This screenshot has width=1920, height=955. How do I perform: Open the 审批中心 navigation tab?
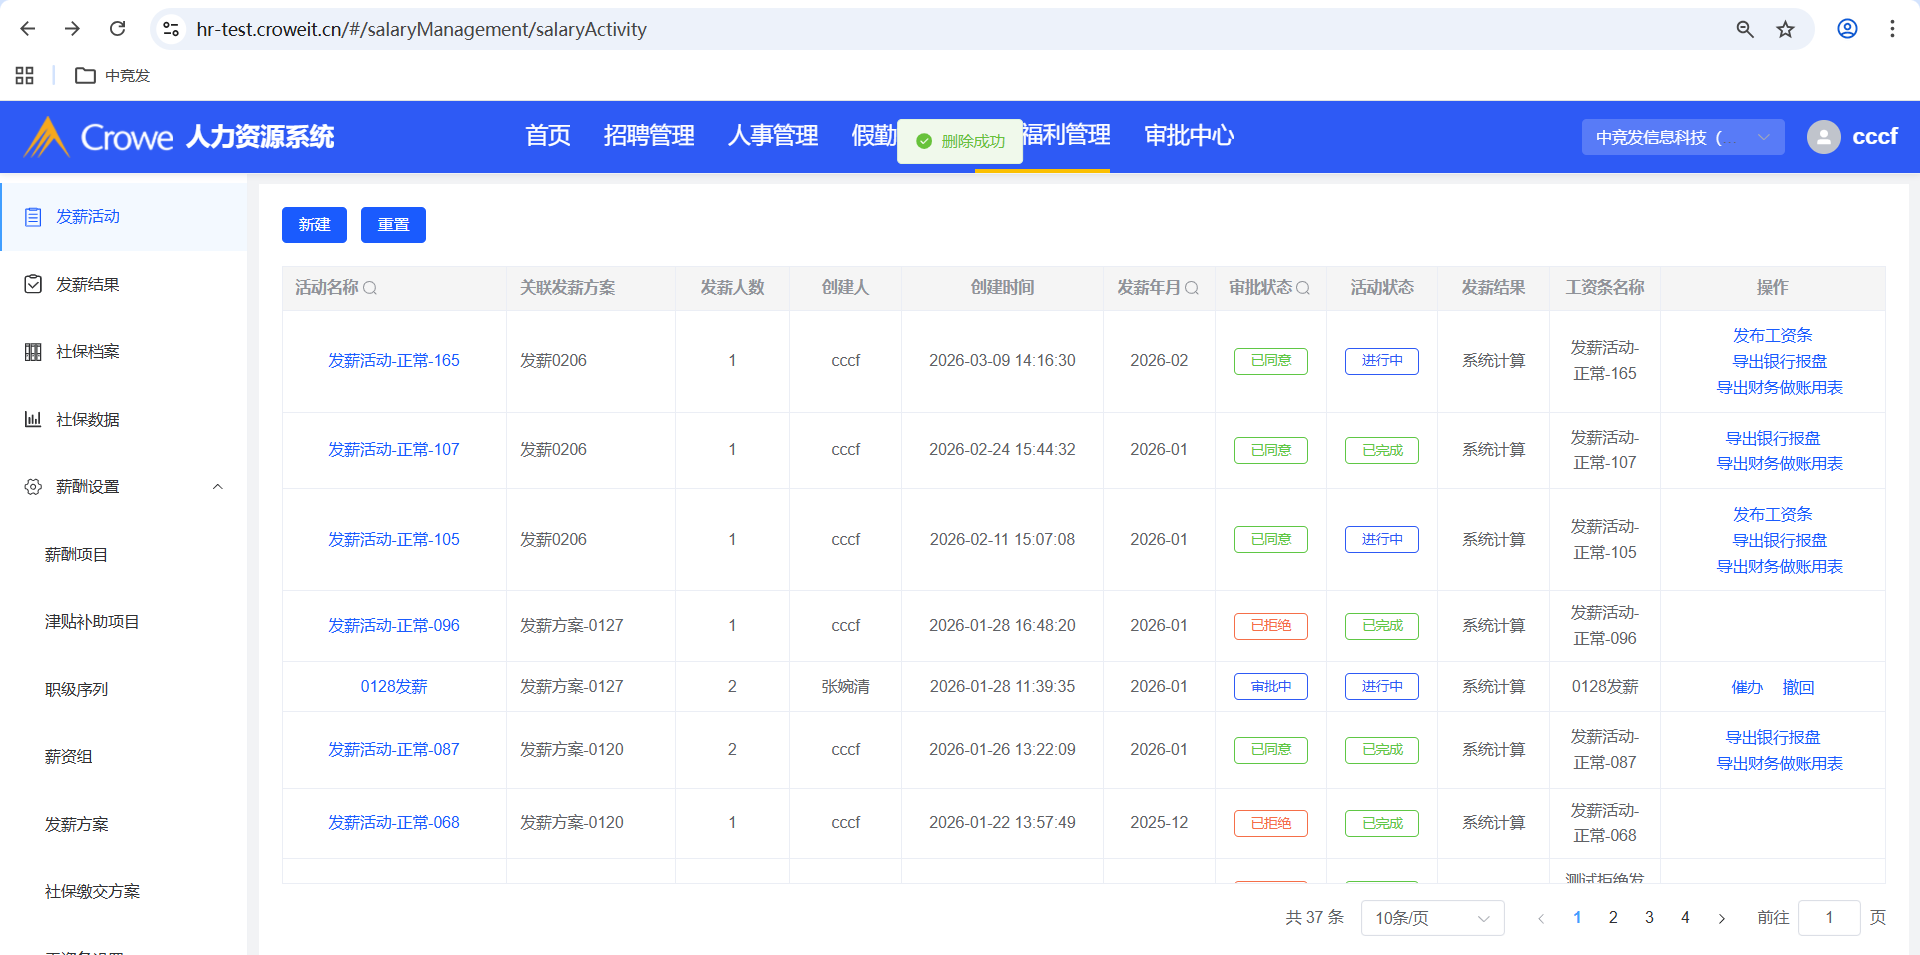[1188, 136]
